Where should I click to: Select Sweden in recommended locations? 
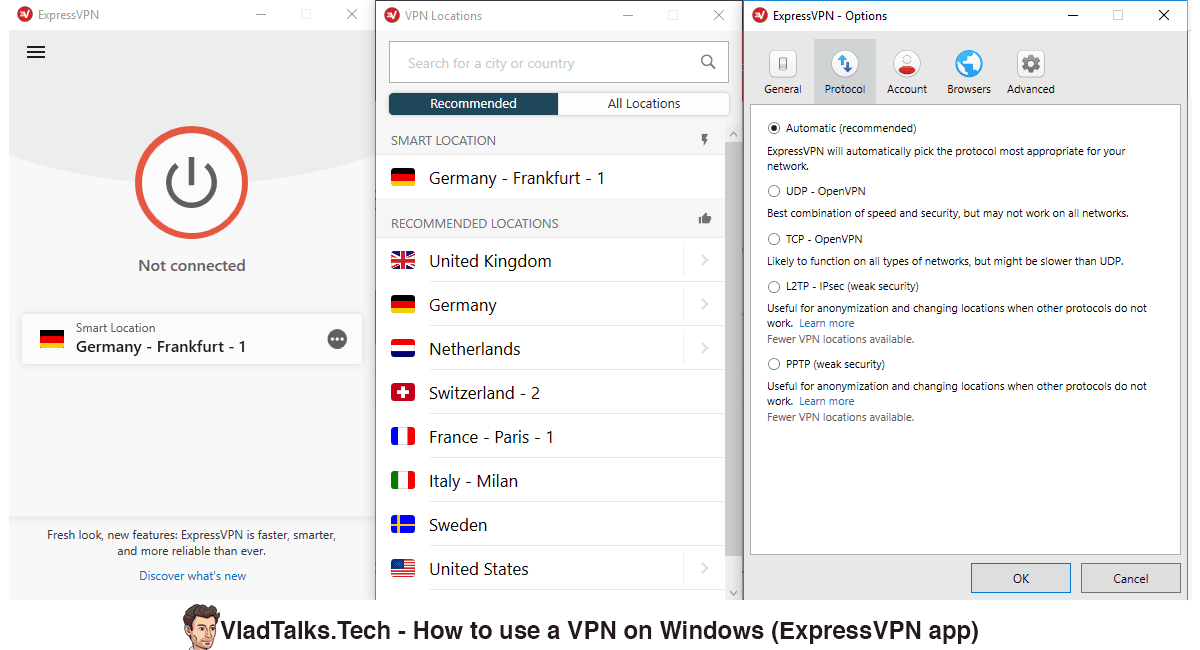(x=550, y=525)
